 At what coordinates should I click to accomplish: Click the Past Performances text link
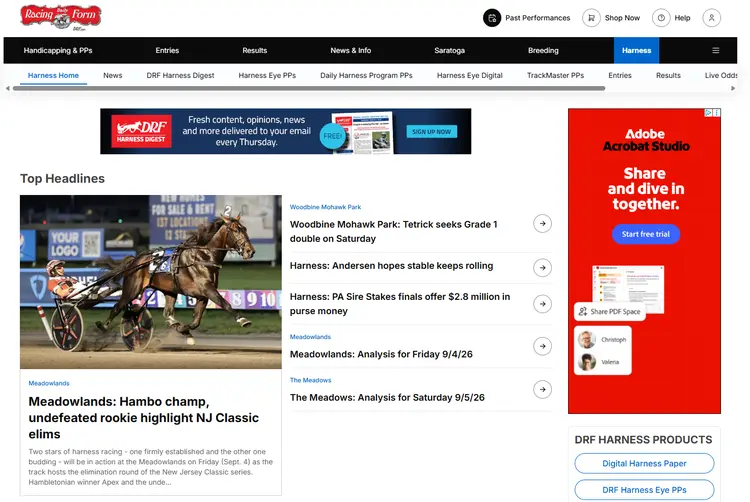click(538, 18)
